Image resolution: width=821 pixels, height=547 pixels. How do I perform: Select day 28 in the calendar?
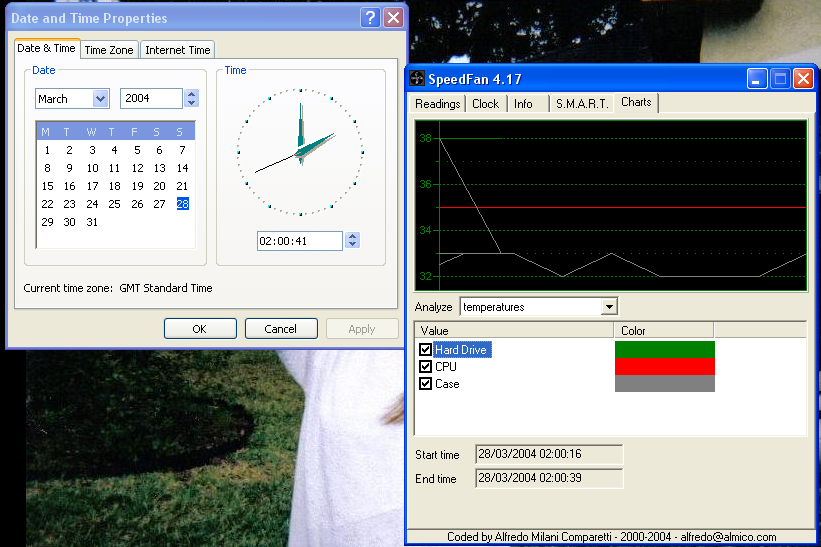pos(182,204)
